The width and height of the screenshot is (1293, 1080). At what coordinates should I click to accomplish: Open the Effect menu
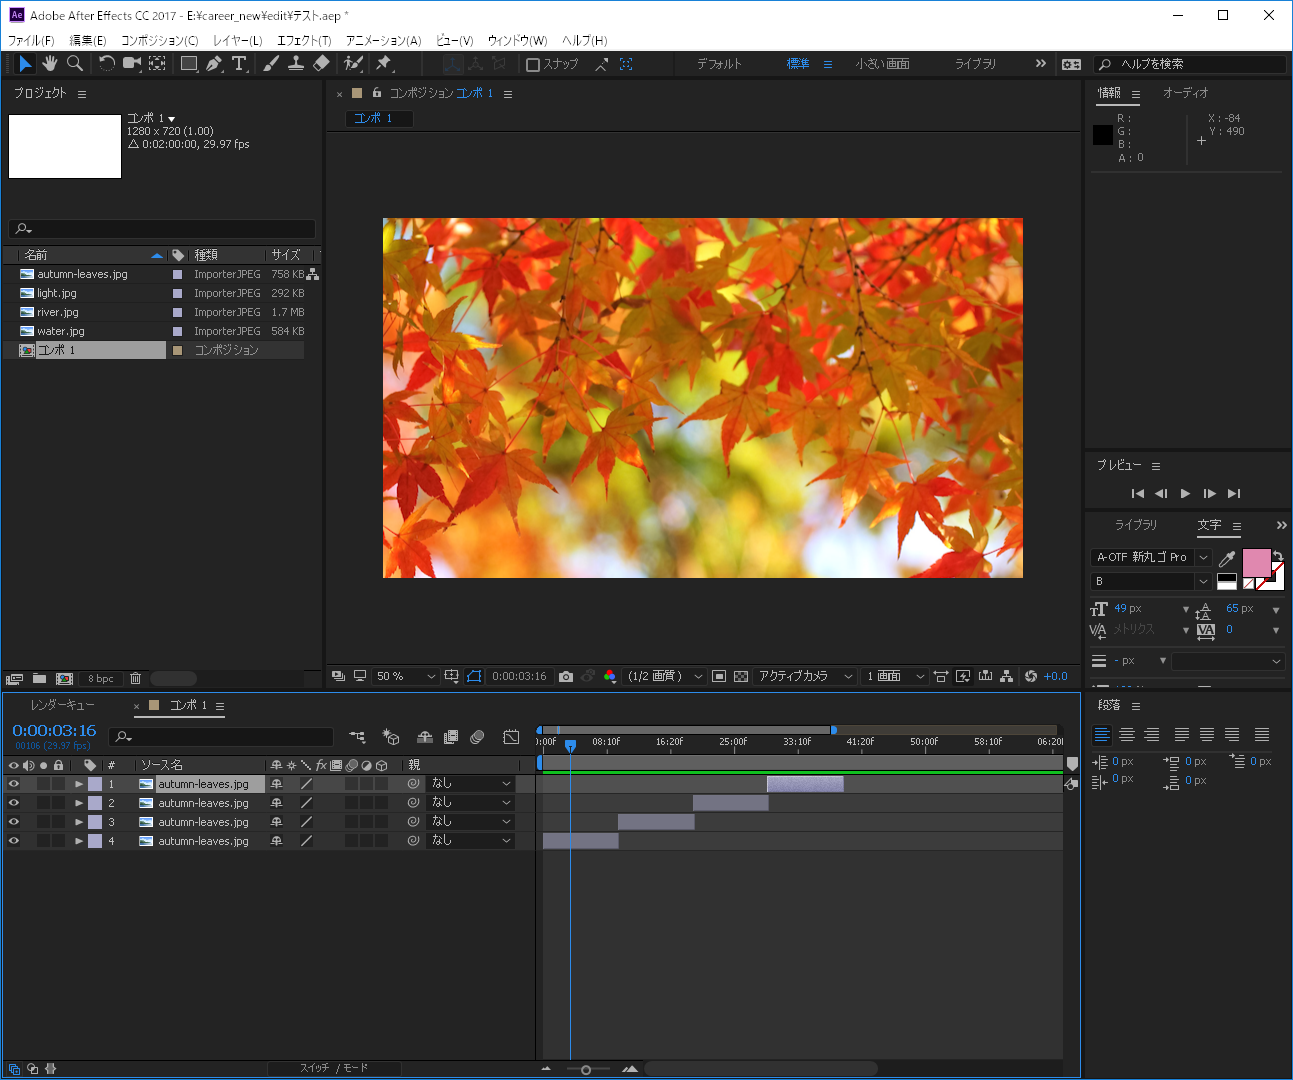(304, 41)
